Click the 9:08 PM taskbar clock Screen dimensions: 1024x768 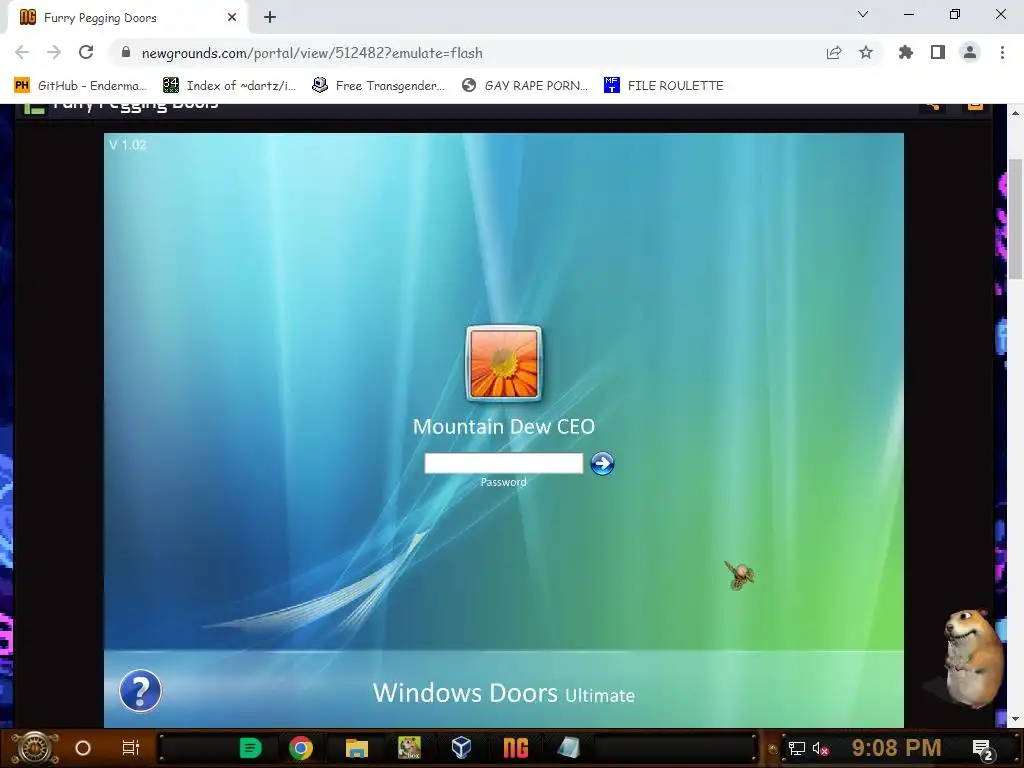(896, 748)
